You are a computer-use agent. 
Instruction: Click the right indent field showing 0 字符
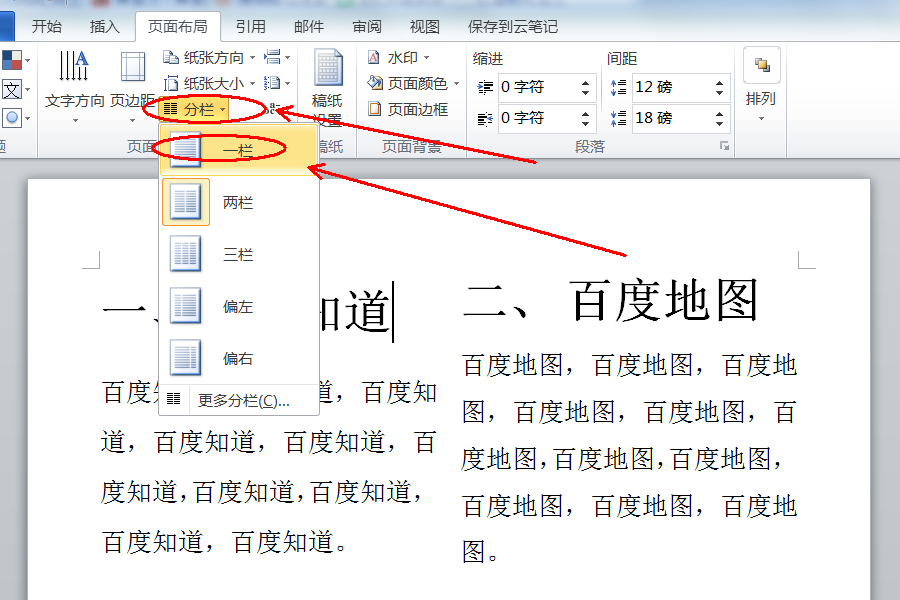tap(538, 118)
